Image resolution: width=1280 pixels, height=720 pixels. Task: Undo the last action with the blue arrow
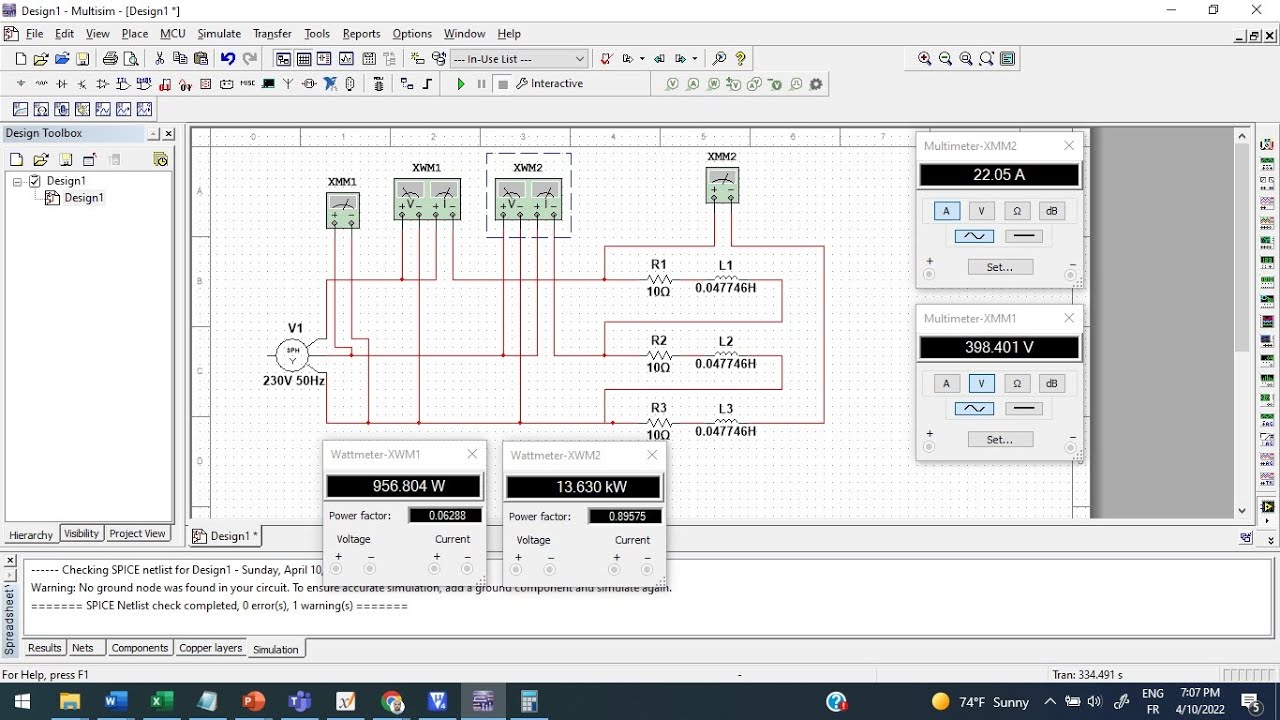(228, 59)
